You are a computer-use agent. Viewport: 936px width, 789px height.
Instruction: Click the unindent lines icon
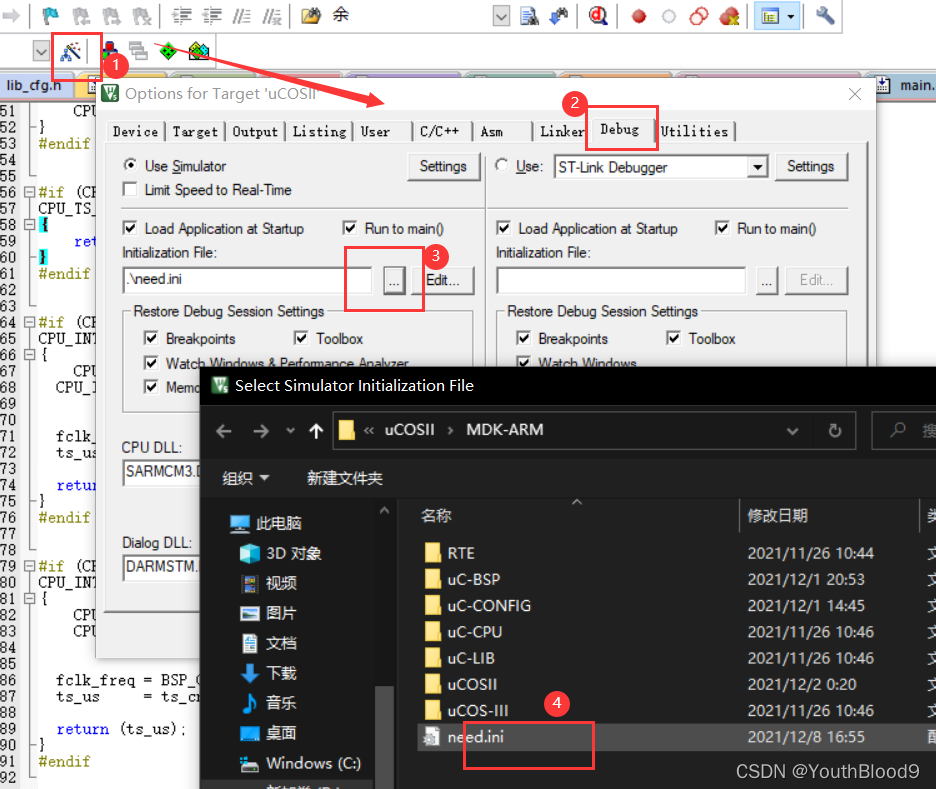[212, 16]
